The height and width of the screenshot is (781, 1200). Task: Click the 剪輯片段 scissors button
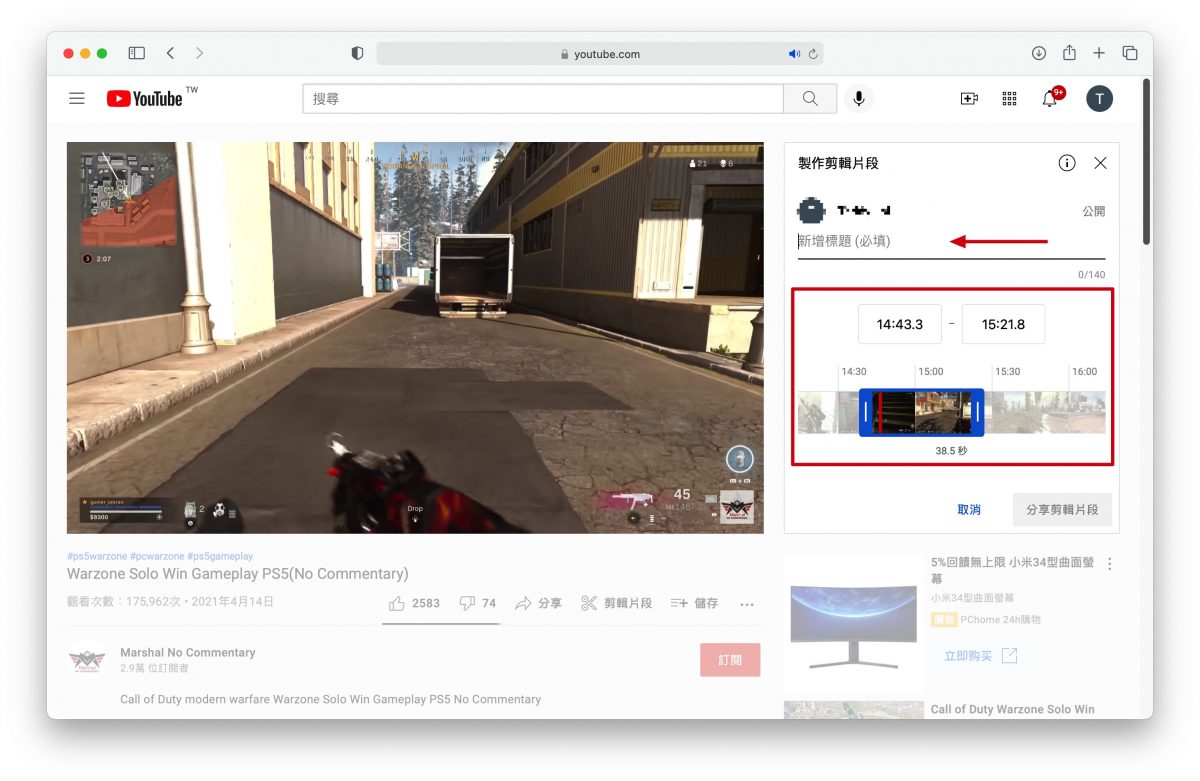pos(616,603)
